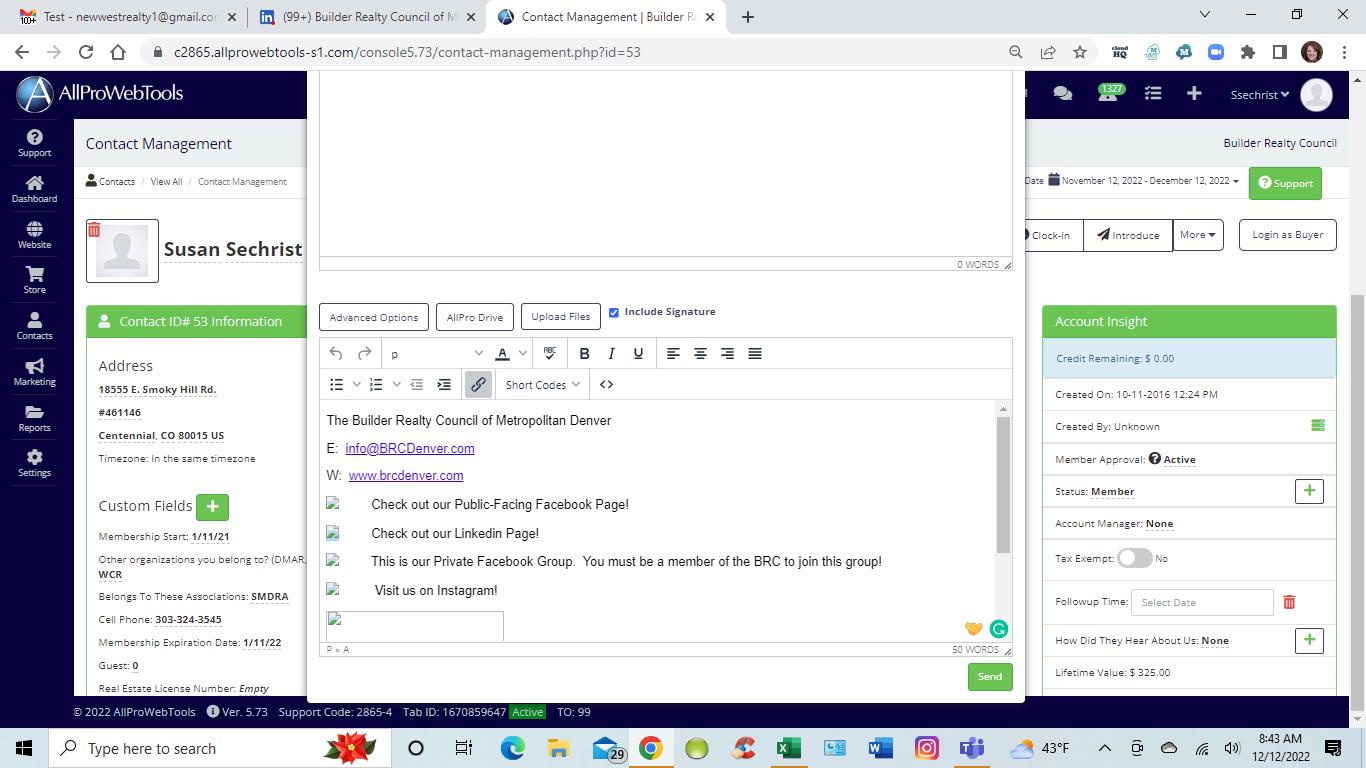Image resolution: width=1366 pixels, height=768 pixels.
Task: Toggle the Tax Exempt switch
Action: click(x=1135, y=558)
